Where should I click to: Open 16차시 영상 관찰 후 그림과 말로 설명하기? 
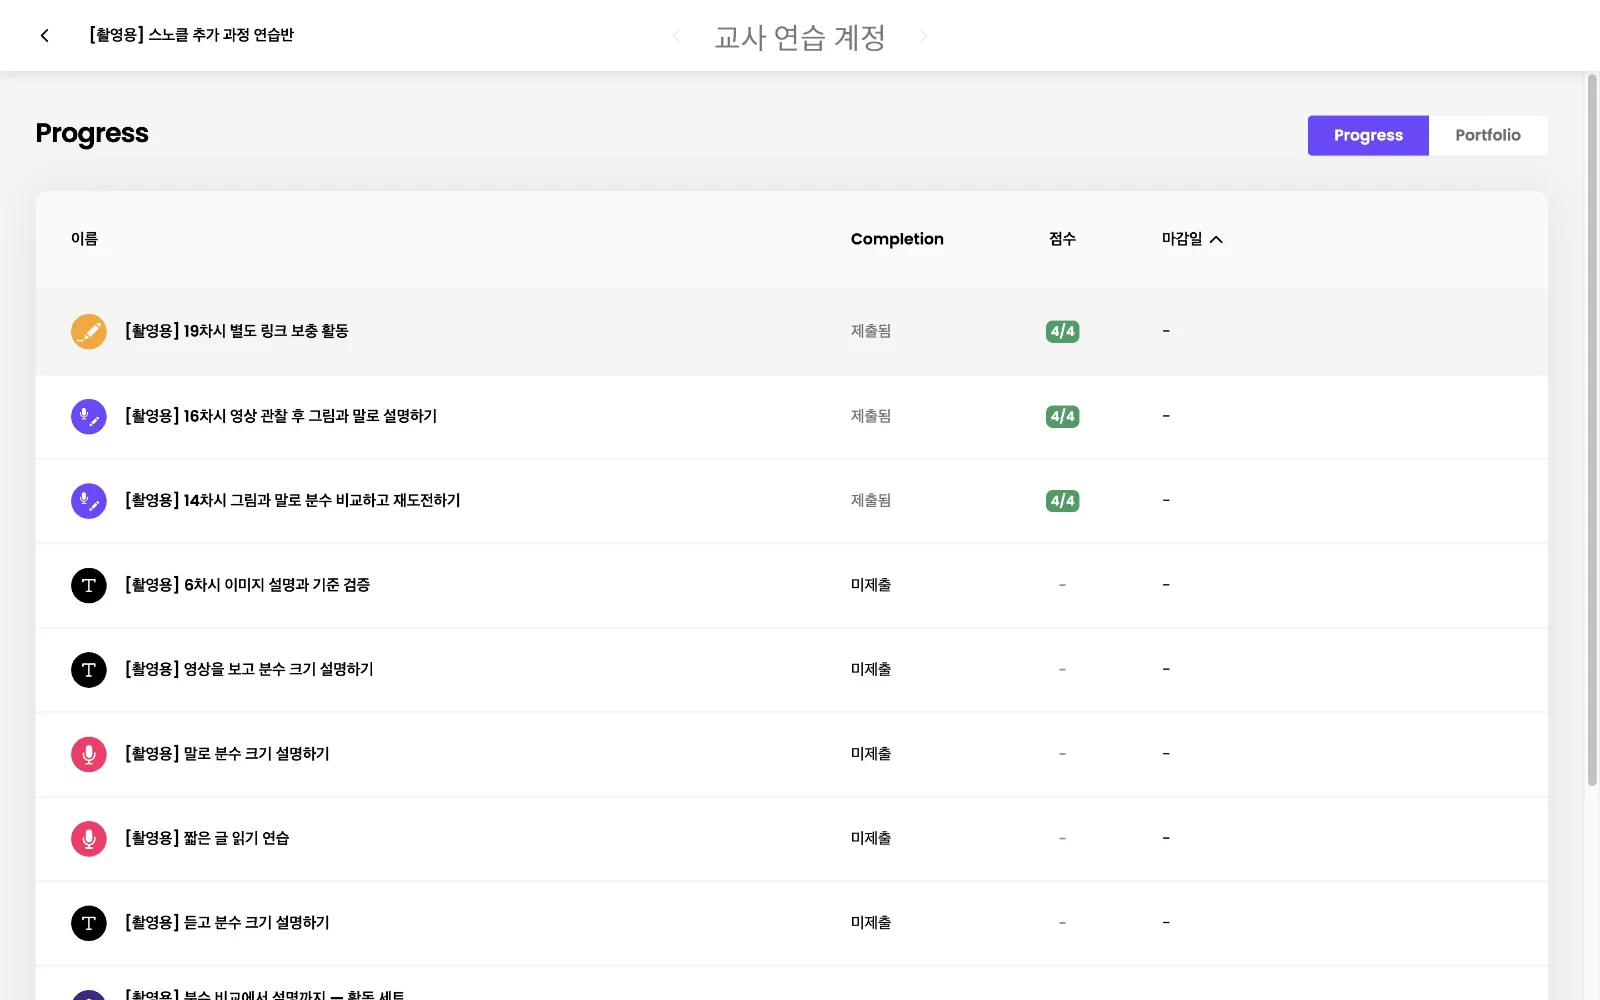coord(281,416)
